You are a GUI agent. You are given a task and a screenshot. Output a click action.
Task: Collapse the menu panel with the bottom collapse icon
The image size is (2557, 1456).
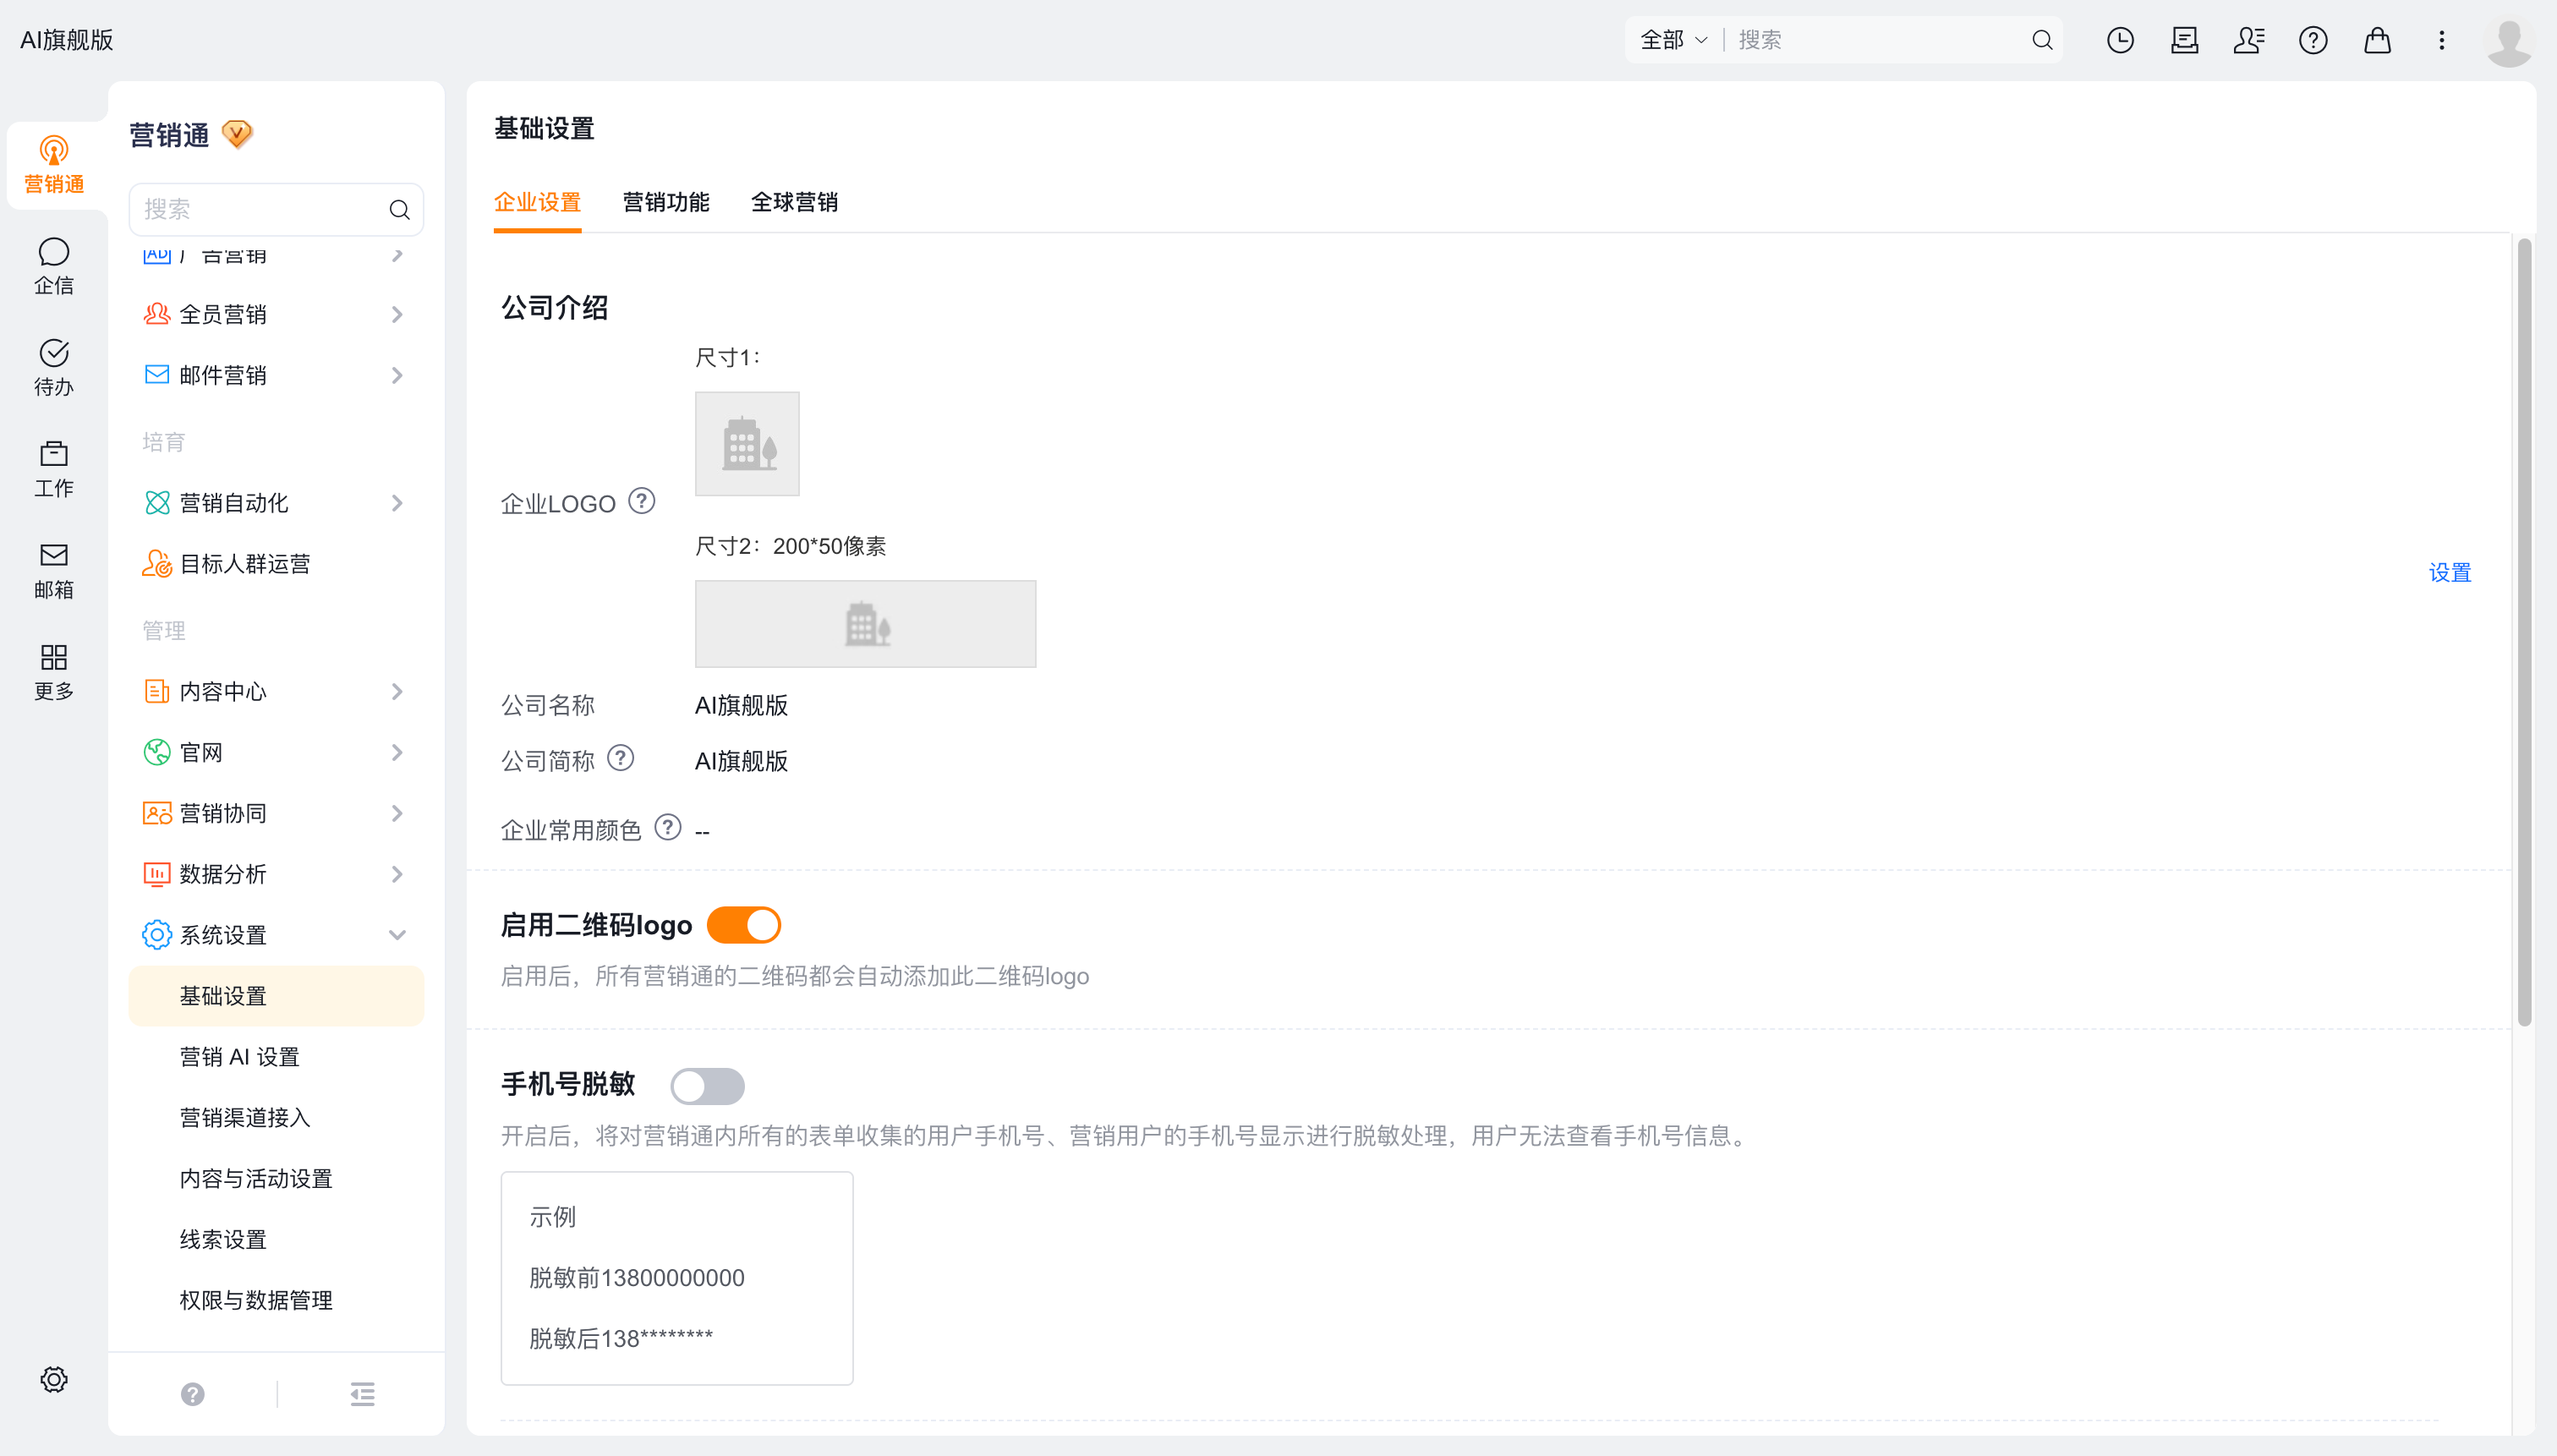pos(362,1394)
